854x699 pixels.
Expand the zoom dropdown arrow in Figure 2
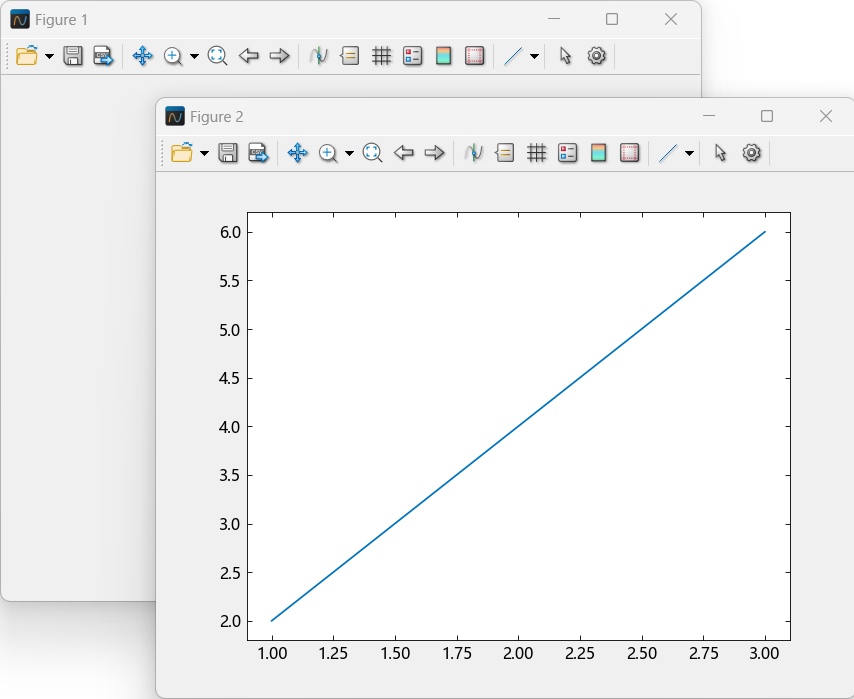coord(349,153)
